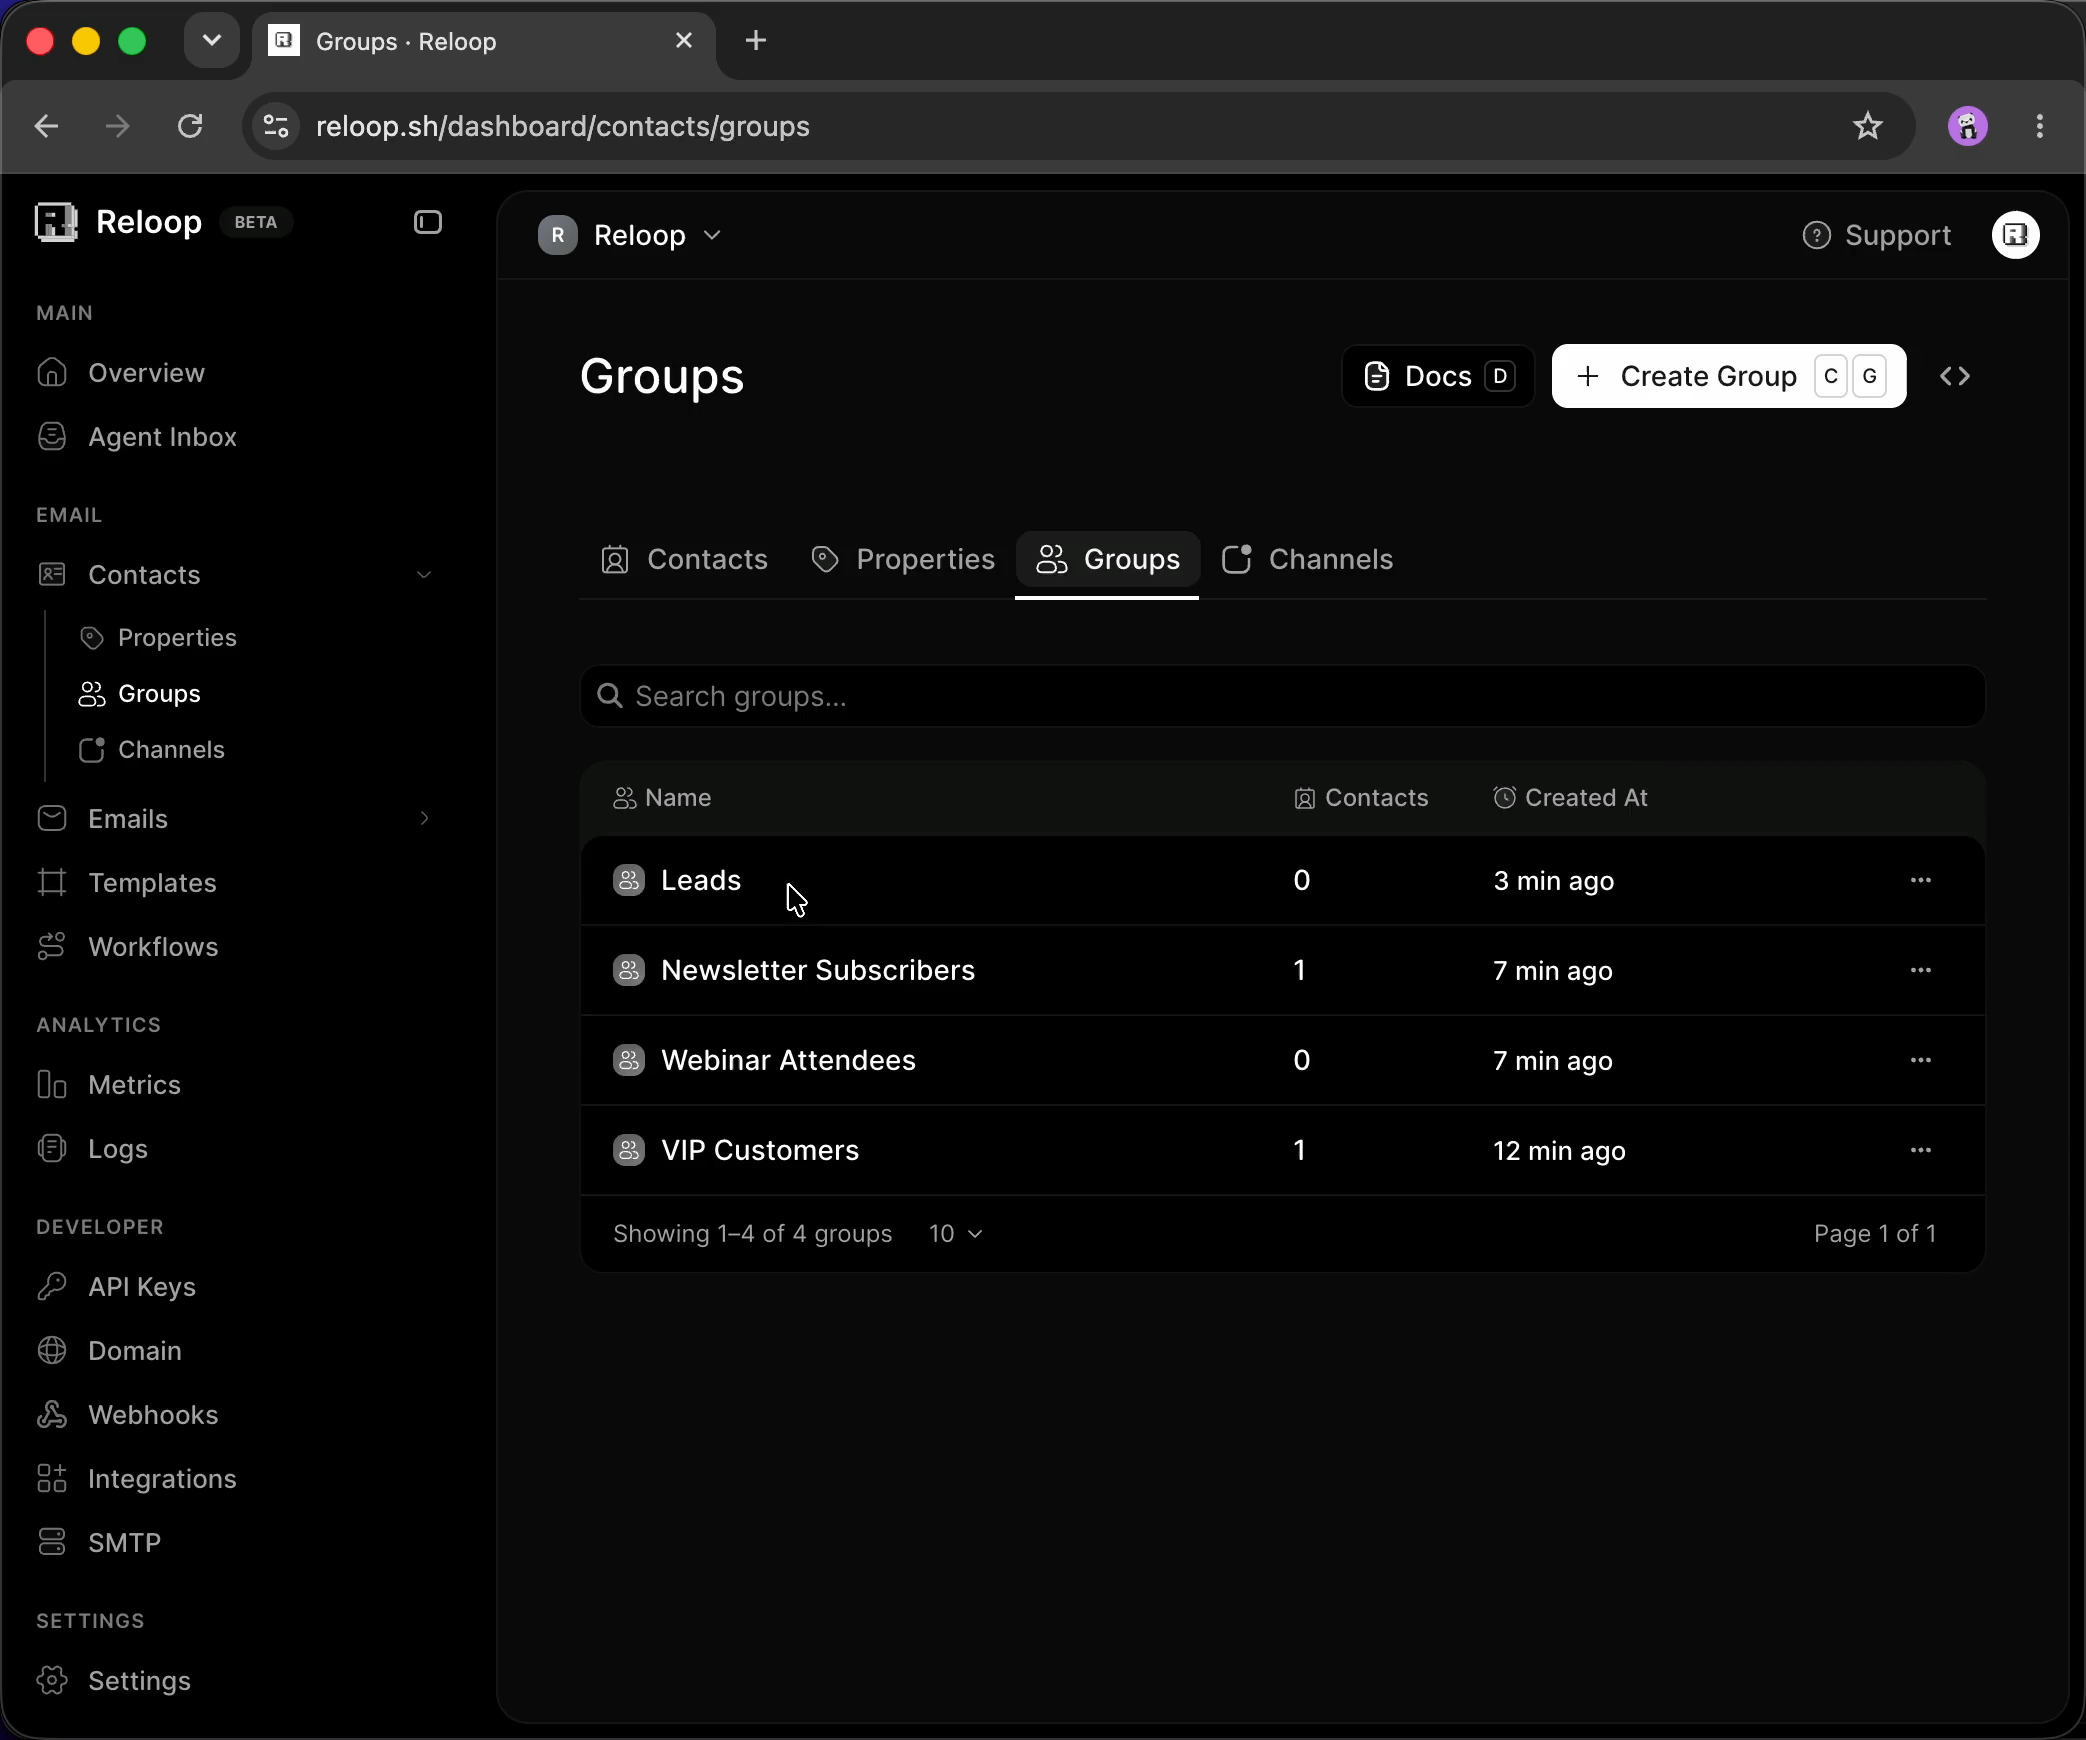Screen dimensions: 2086x1740
Task: Click the address bar URL
Action: coord(563,126)
